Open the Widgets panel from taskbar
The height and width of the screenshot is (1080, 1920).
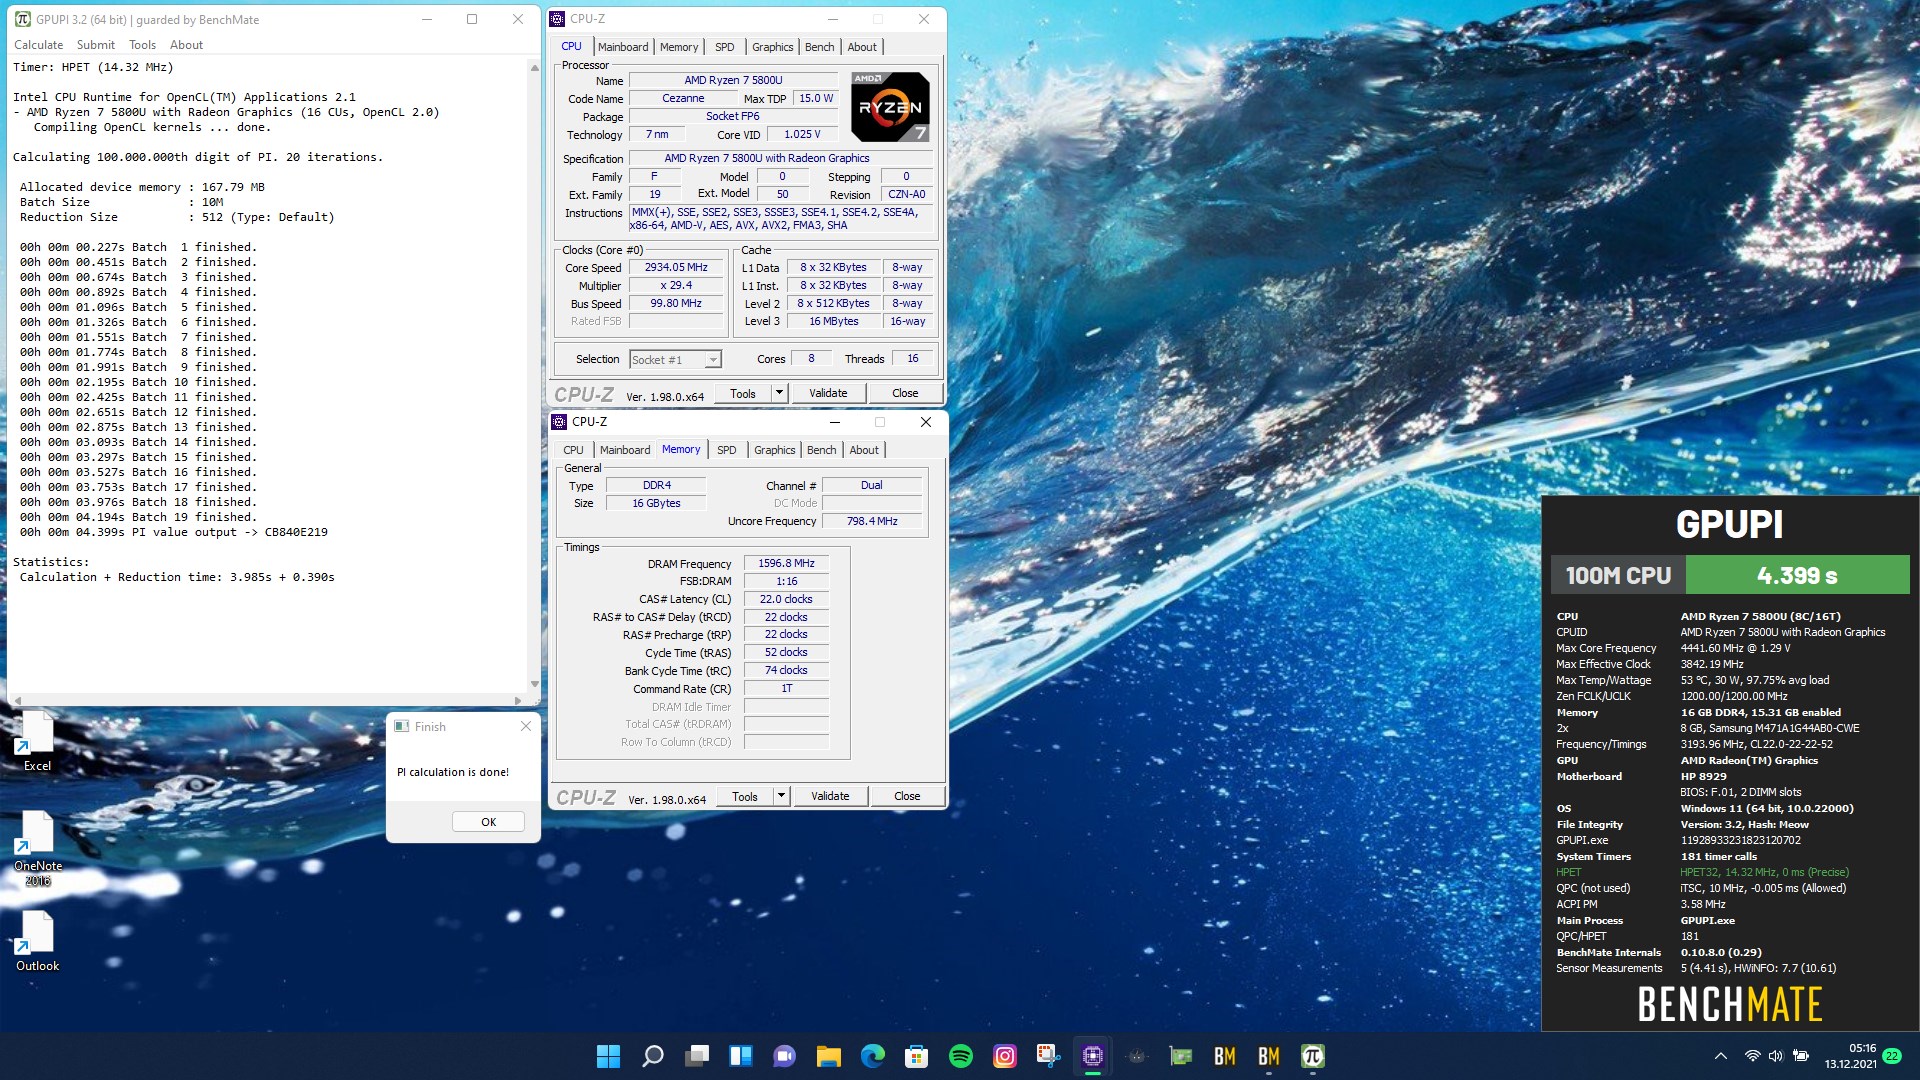pos(740,1056)
